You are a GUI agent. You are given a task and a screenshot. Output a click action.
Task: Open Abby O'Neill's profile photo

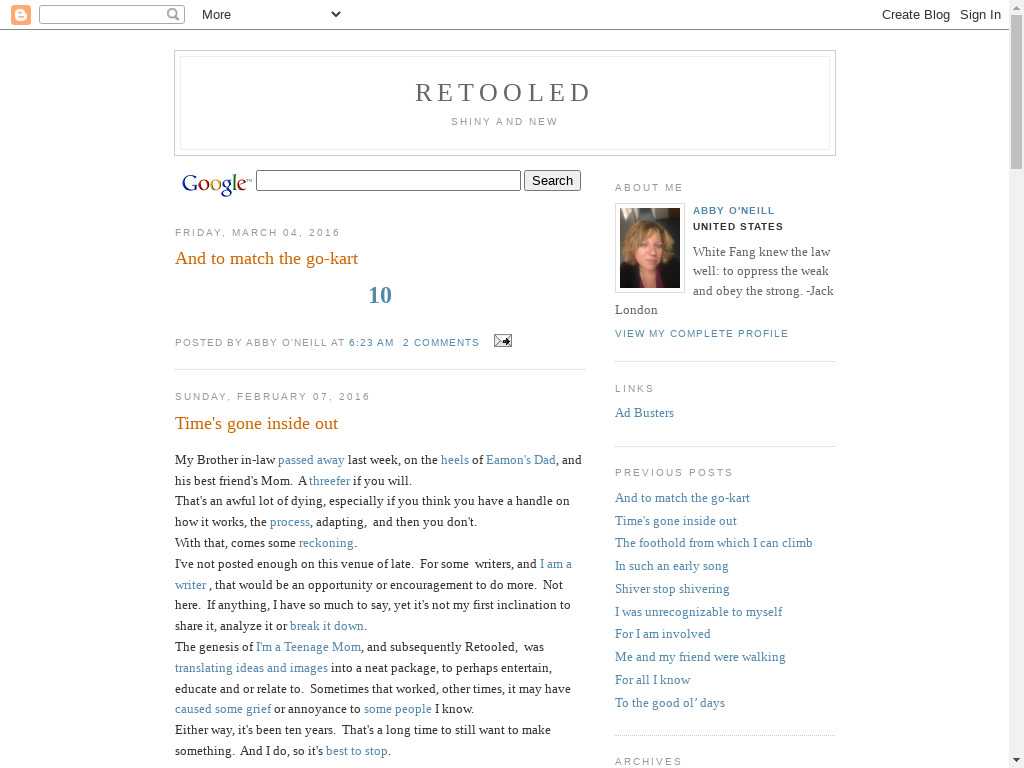coord(650,248)
